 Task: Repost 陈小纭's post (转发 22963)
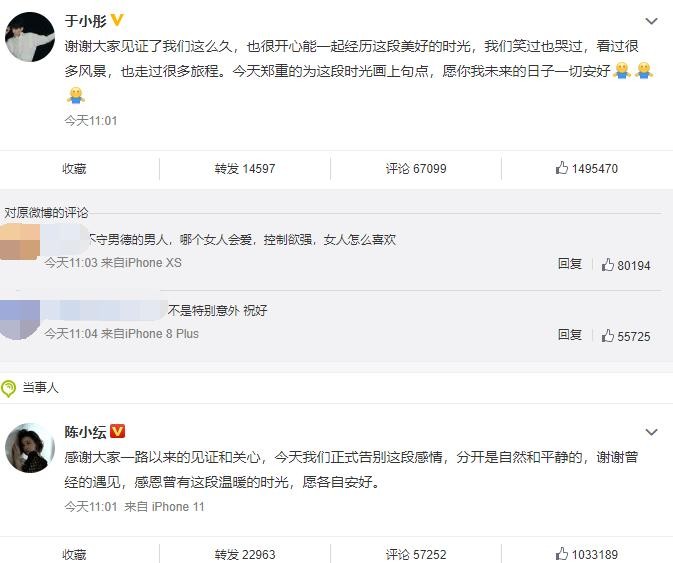(244, 554)
